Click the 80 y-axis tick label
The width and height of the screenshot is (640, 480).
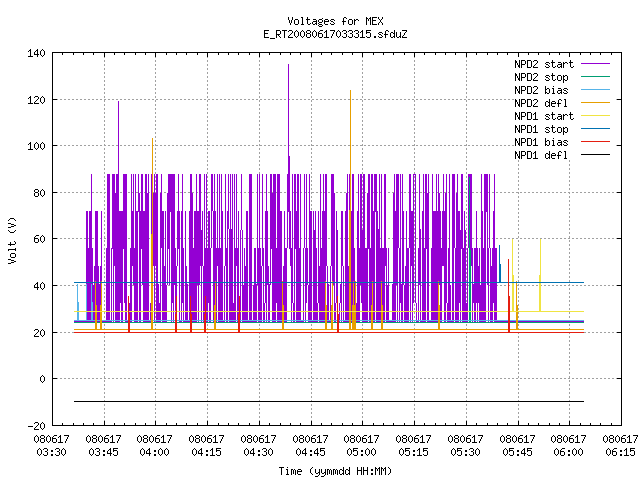coord(40,193)
